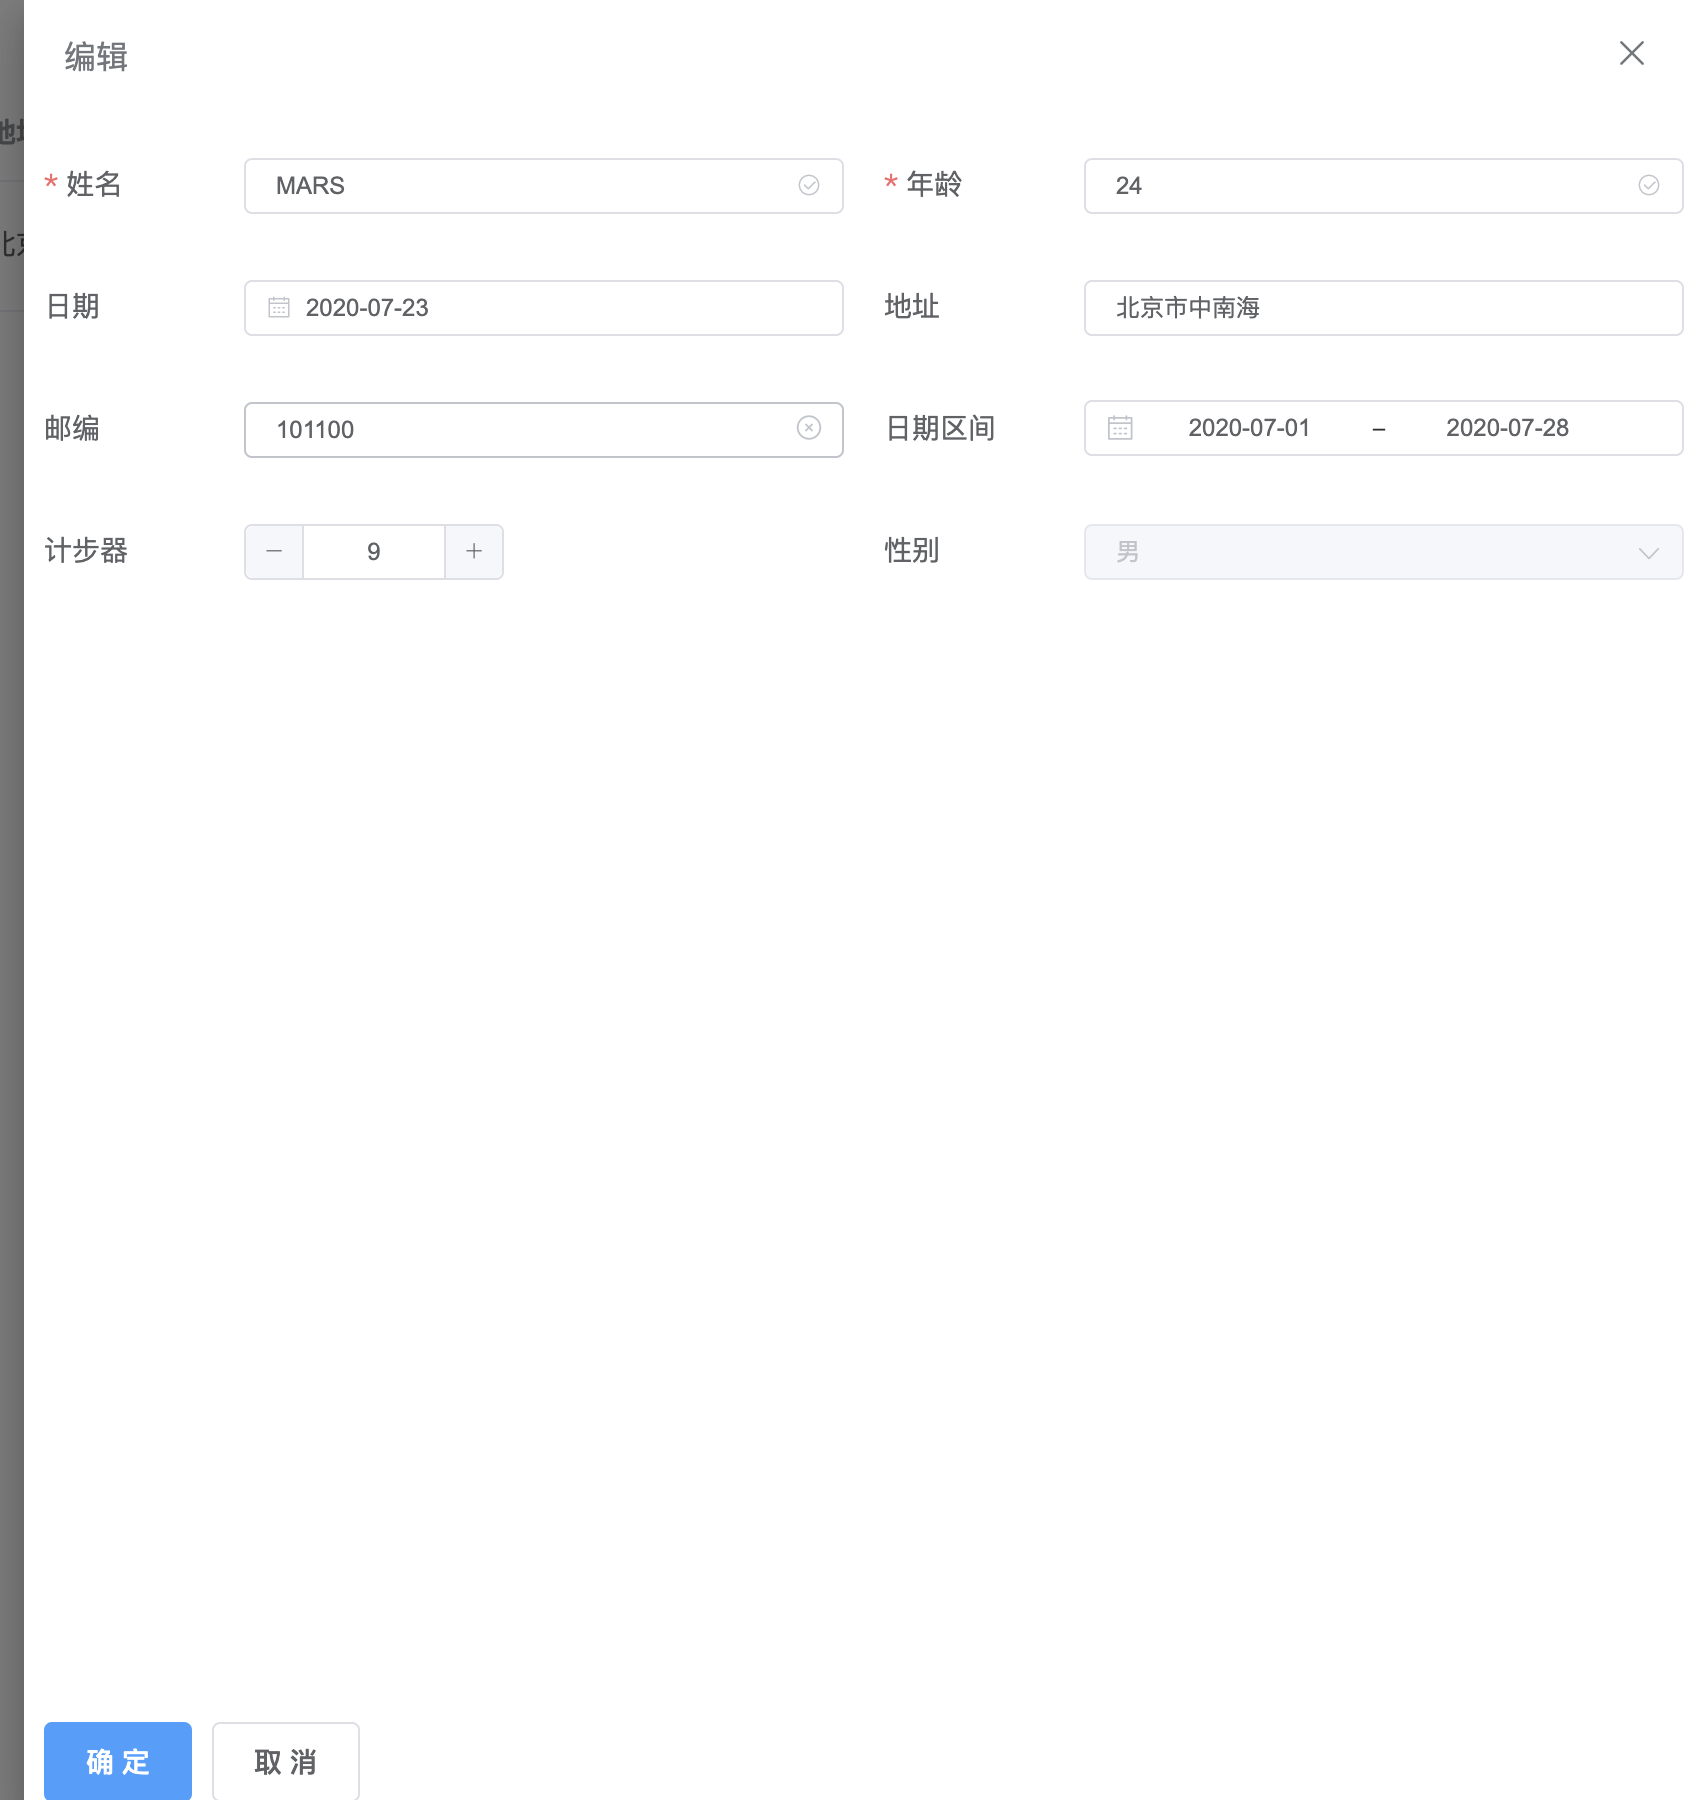Image resolution: width=1704 pixels, height=1800 pixels.
Task: Confirm with the 确定 button
Action: click(118, 1762)
